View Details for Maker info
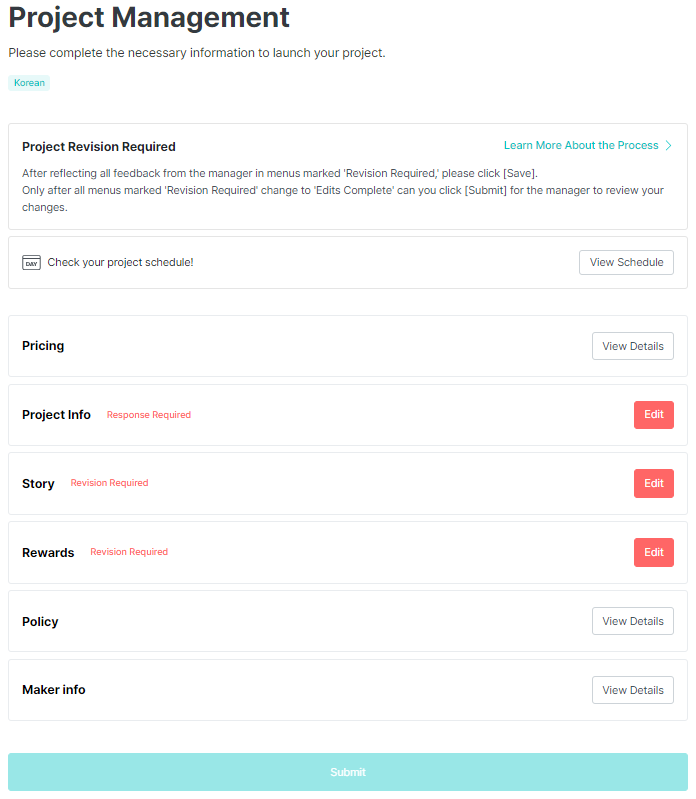 point(633,690)
